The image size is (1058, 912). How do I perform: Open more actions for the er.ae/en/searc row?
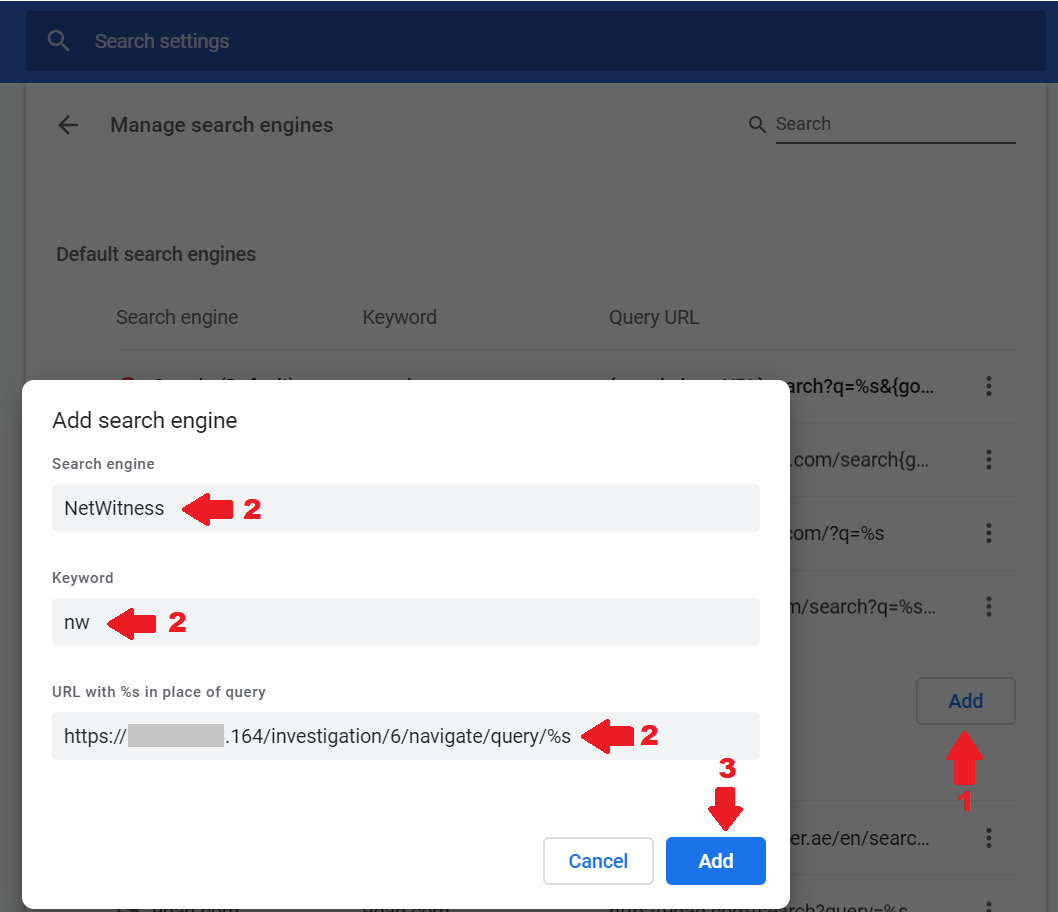989,838
